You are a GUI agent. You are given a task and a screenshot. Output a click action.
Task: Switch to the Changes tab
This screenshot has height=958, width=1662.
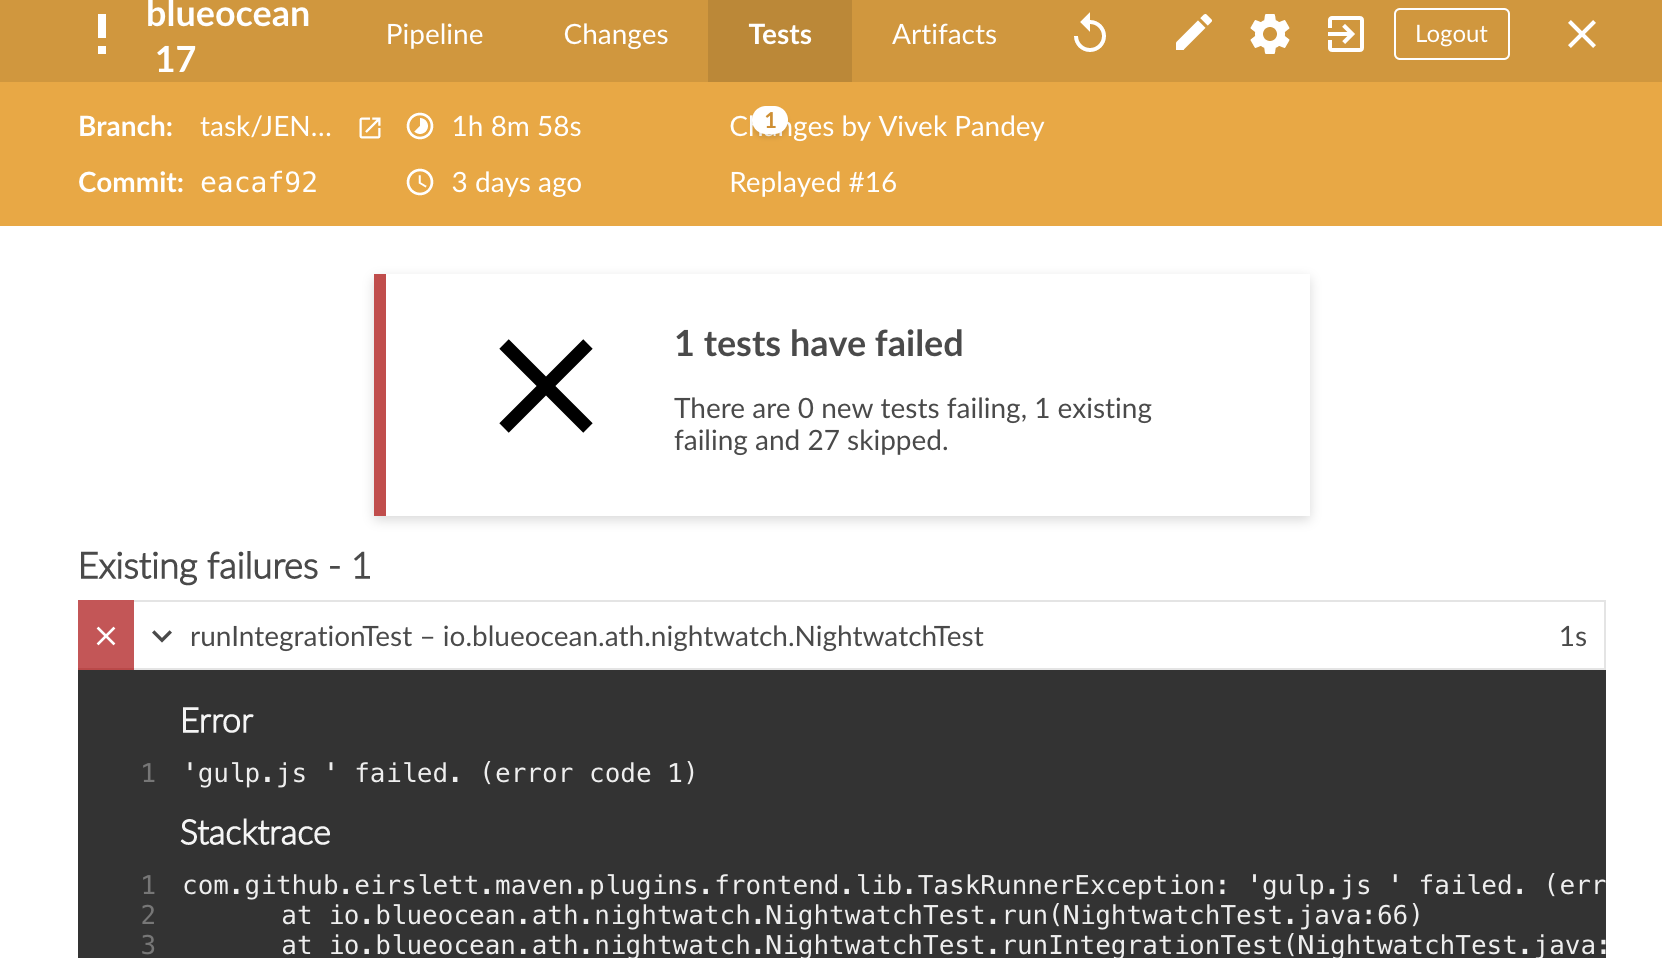[x=615, y=35]
